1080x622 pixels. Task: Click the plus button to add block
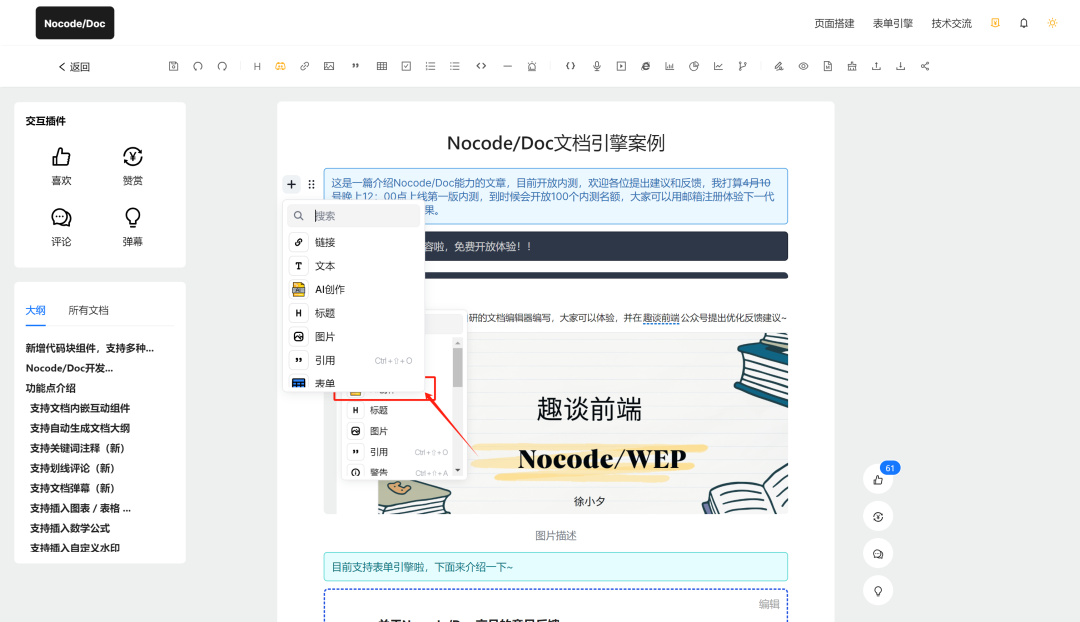tap(291, 184)
